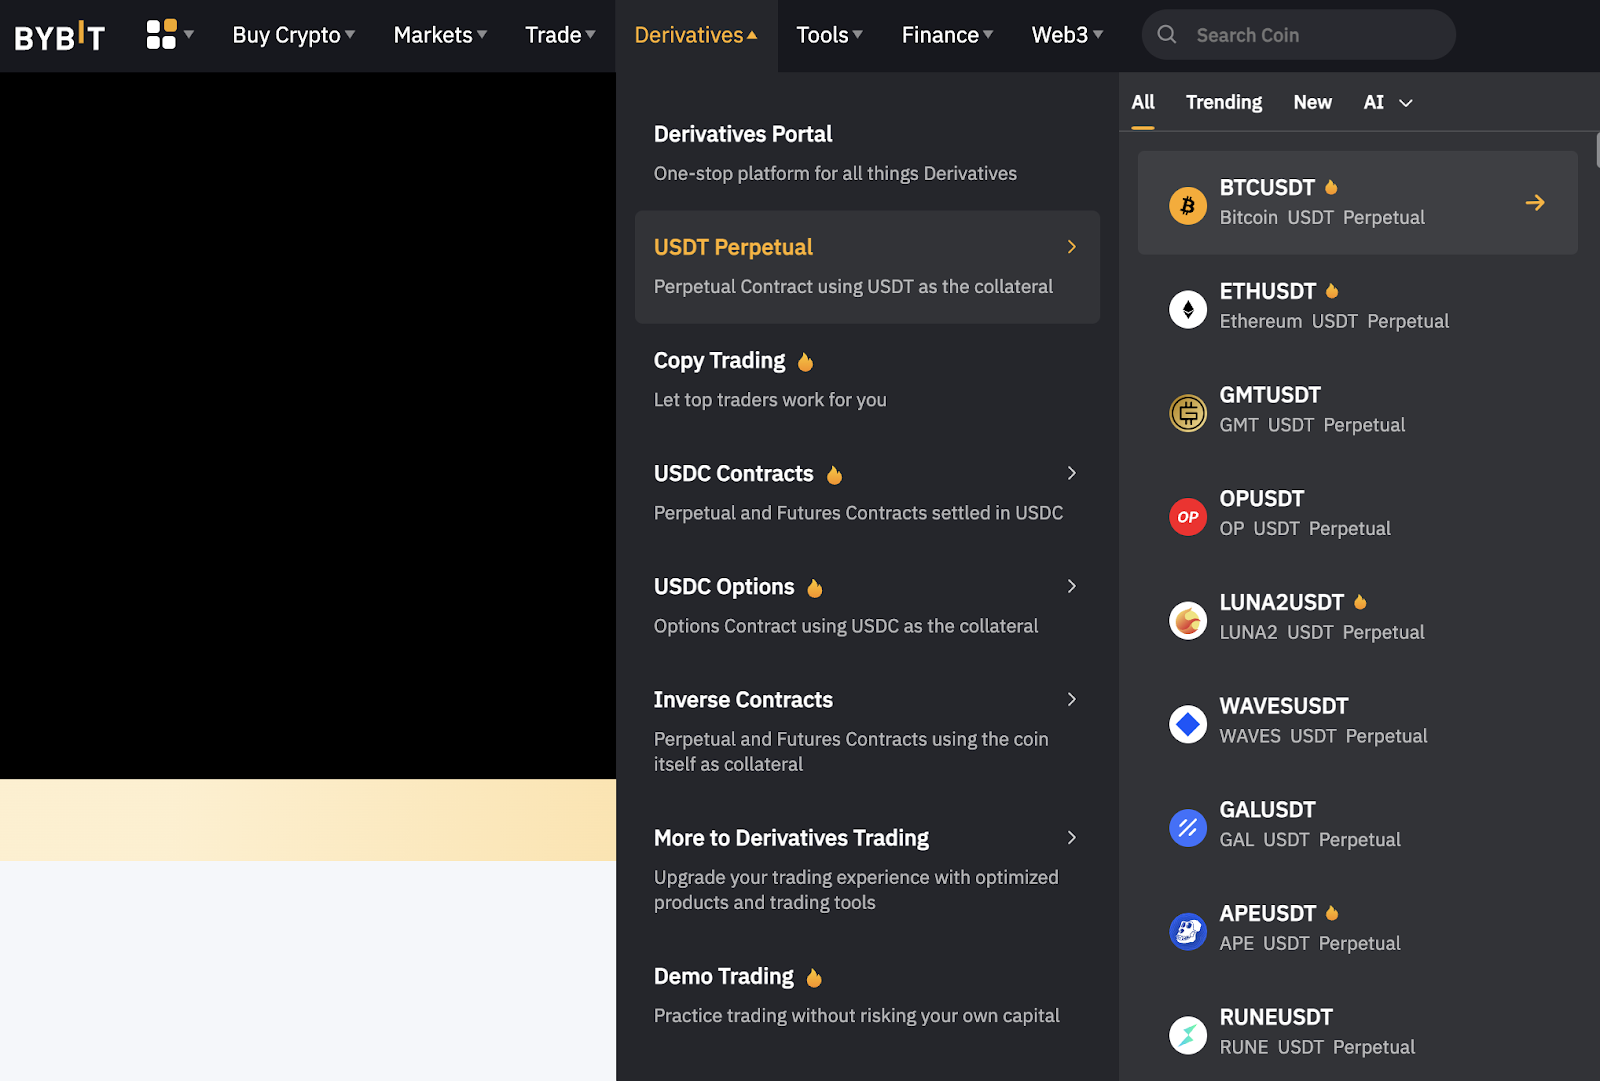
Task: Open the GMTUSDT perpetual contract
Action: (1357, 410)
